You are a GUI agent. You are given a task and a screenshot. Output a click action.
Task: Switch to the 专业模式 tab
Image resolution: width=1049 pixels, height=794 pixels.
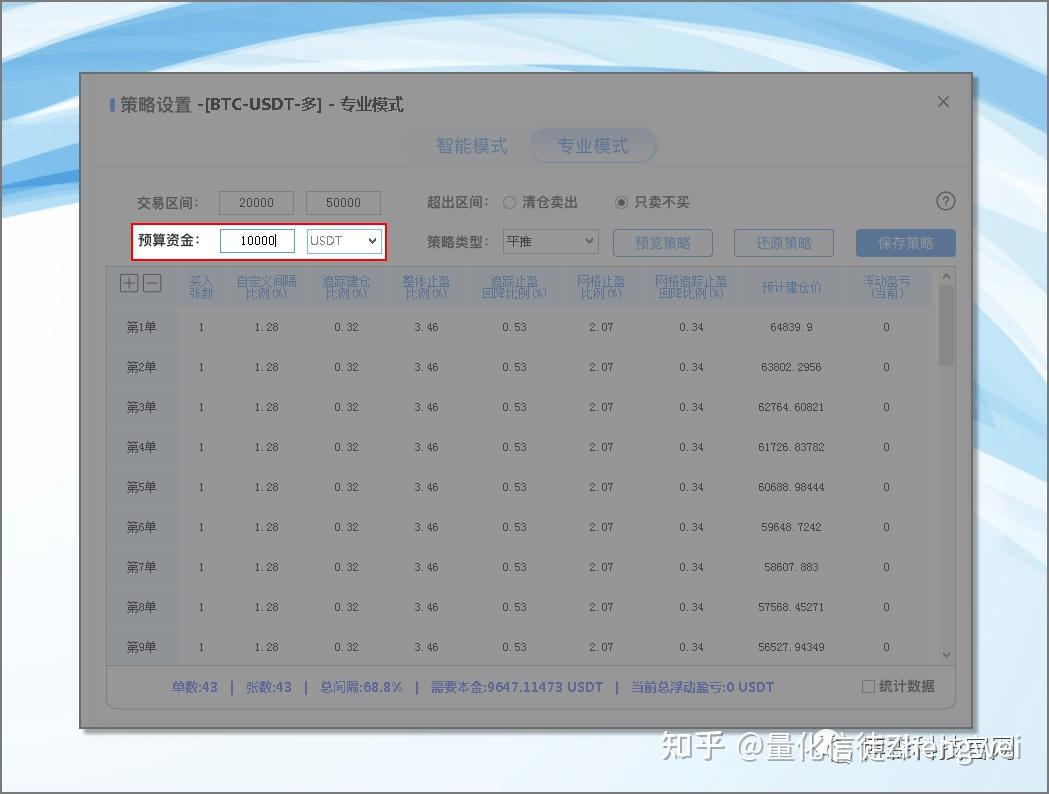pyautogui.click(x=592, y=146)
